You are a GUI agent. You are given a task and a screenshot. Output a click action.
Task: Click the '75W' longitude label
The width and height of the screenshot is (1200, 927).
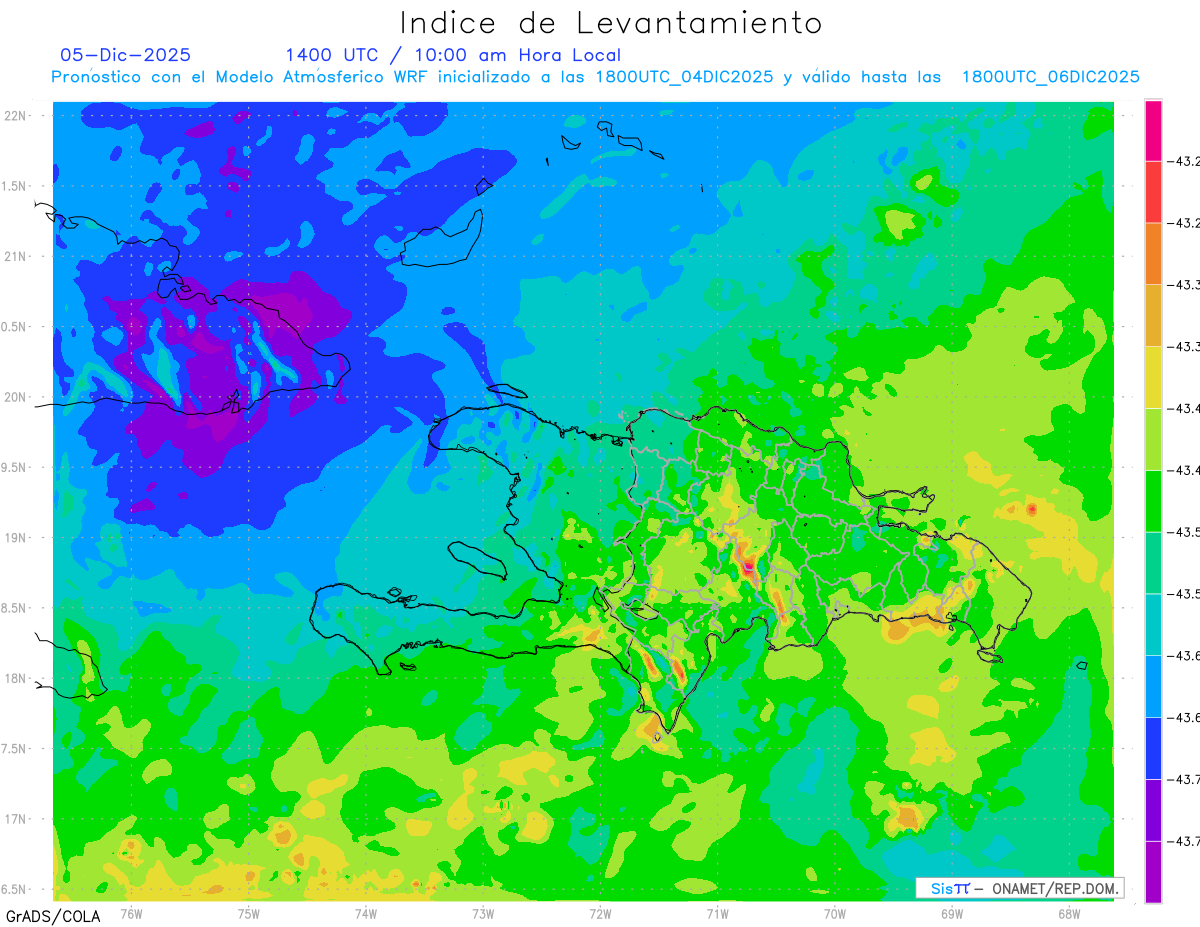pyautogui.click(x=249, y=913)
